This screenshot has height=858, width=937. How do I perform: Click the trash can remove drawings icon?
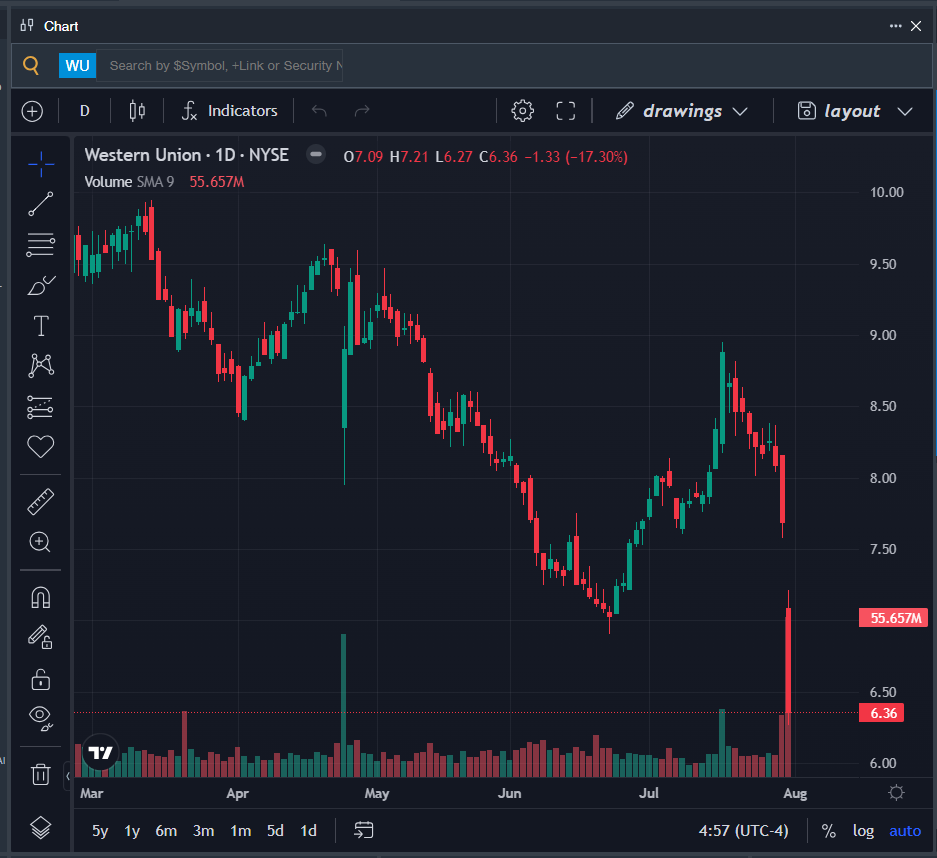pyautogui.click(x=41, y=774)
